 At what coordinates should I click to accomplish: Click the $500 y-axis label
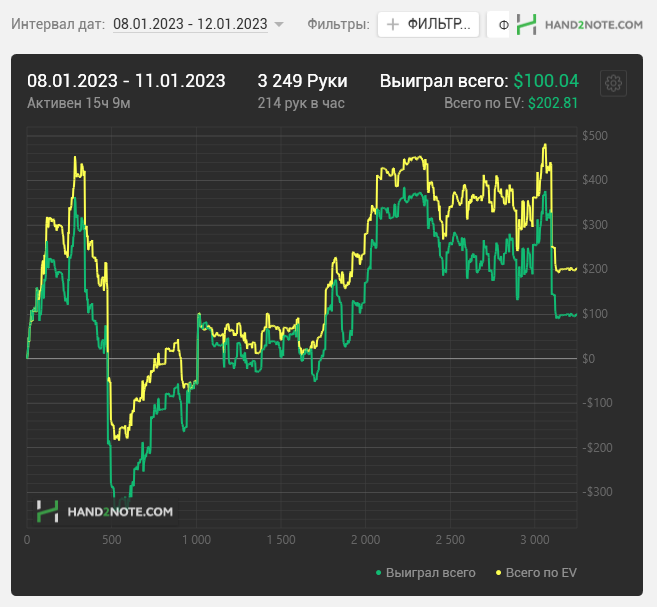click(595, 136)
